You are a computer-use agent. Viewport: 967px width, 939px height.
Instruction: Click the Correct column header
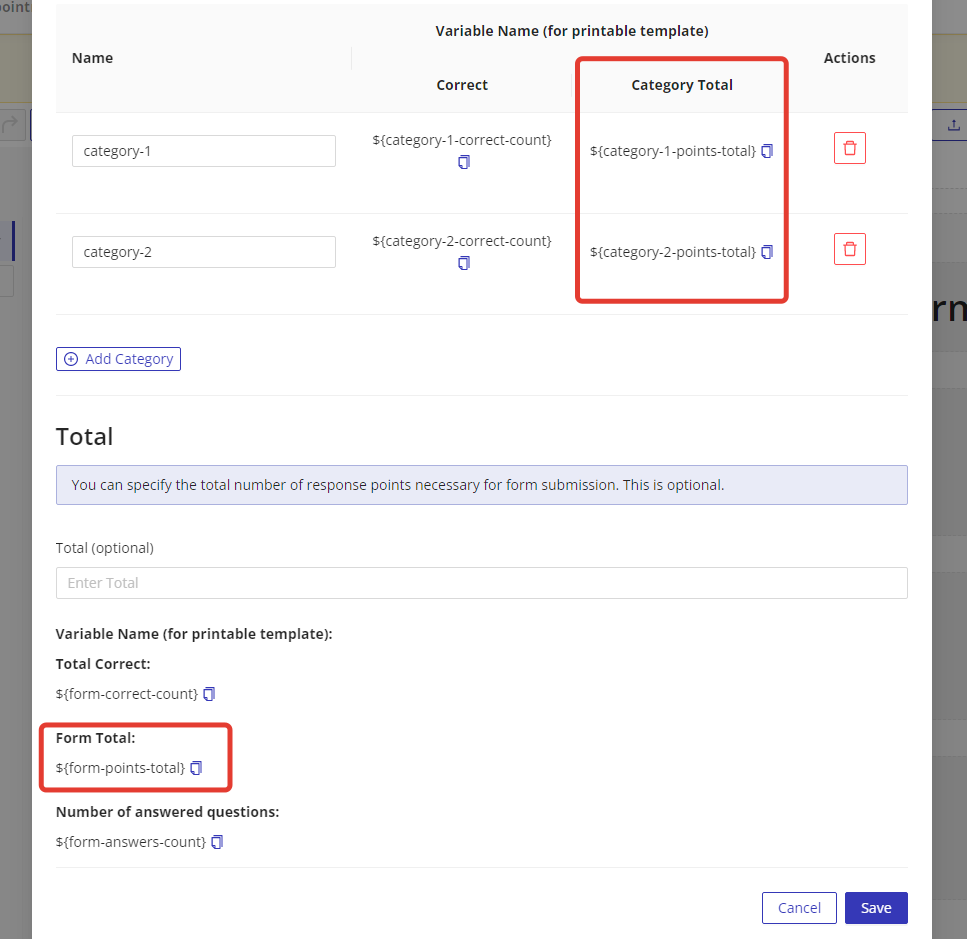click(x=462, y=85)
